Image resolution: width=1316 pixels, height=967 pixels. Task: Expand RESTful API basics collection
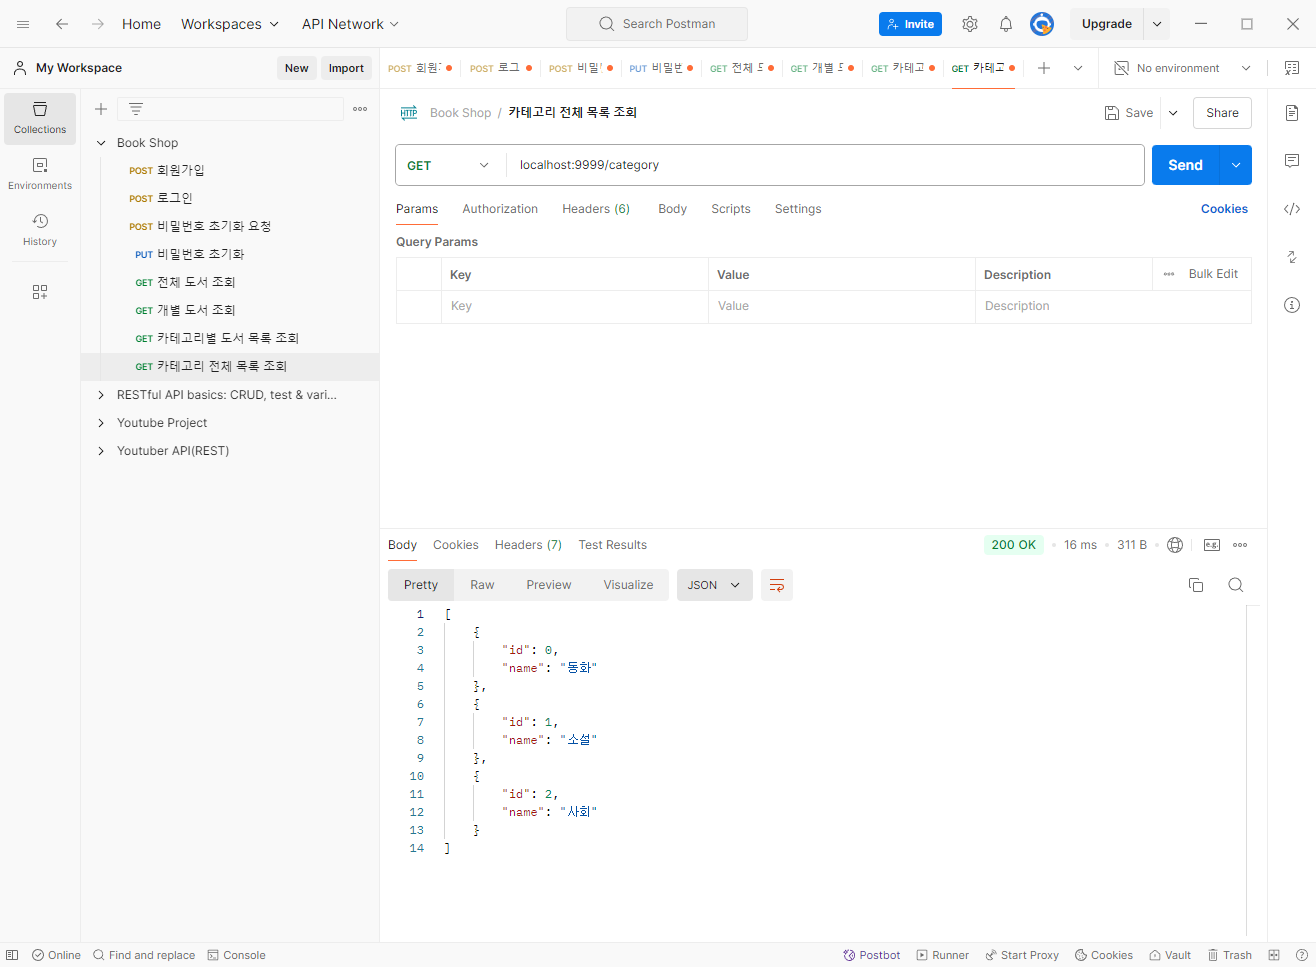click(x=101, y=395)
